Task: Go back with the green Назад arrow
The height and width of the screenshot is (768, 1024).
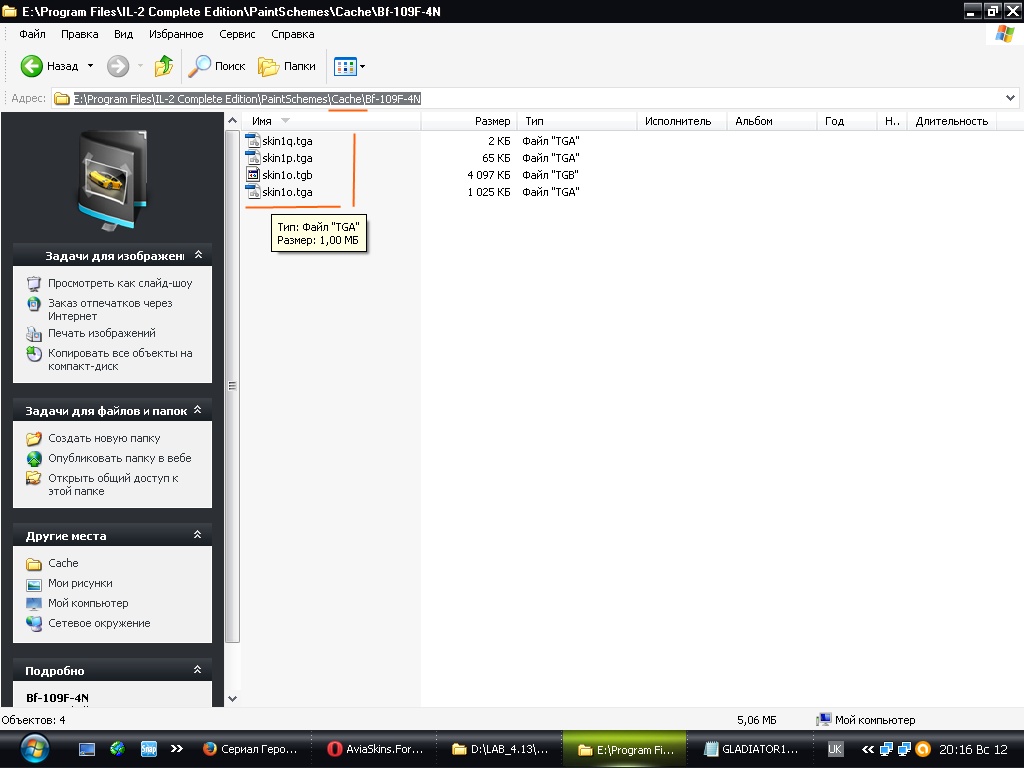Action: (50, 66)
